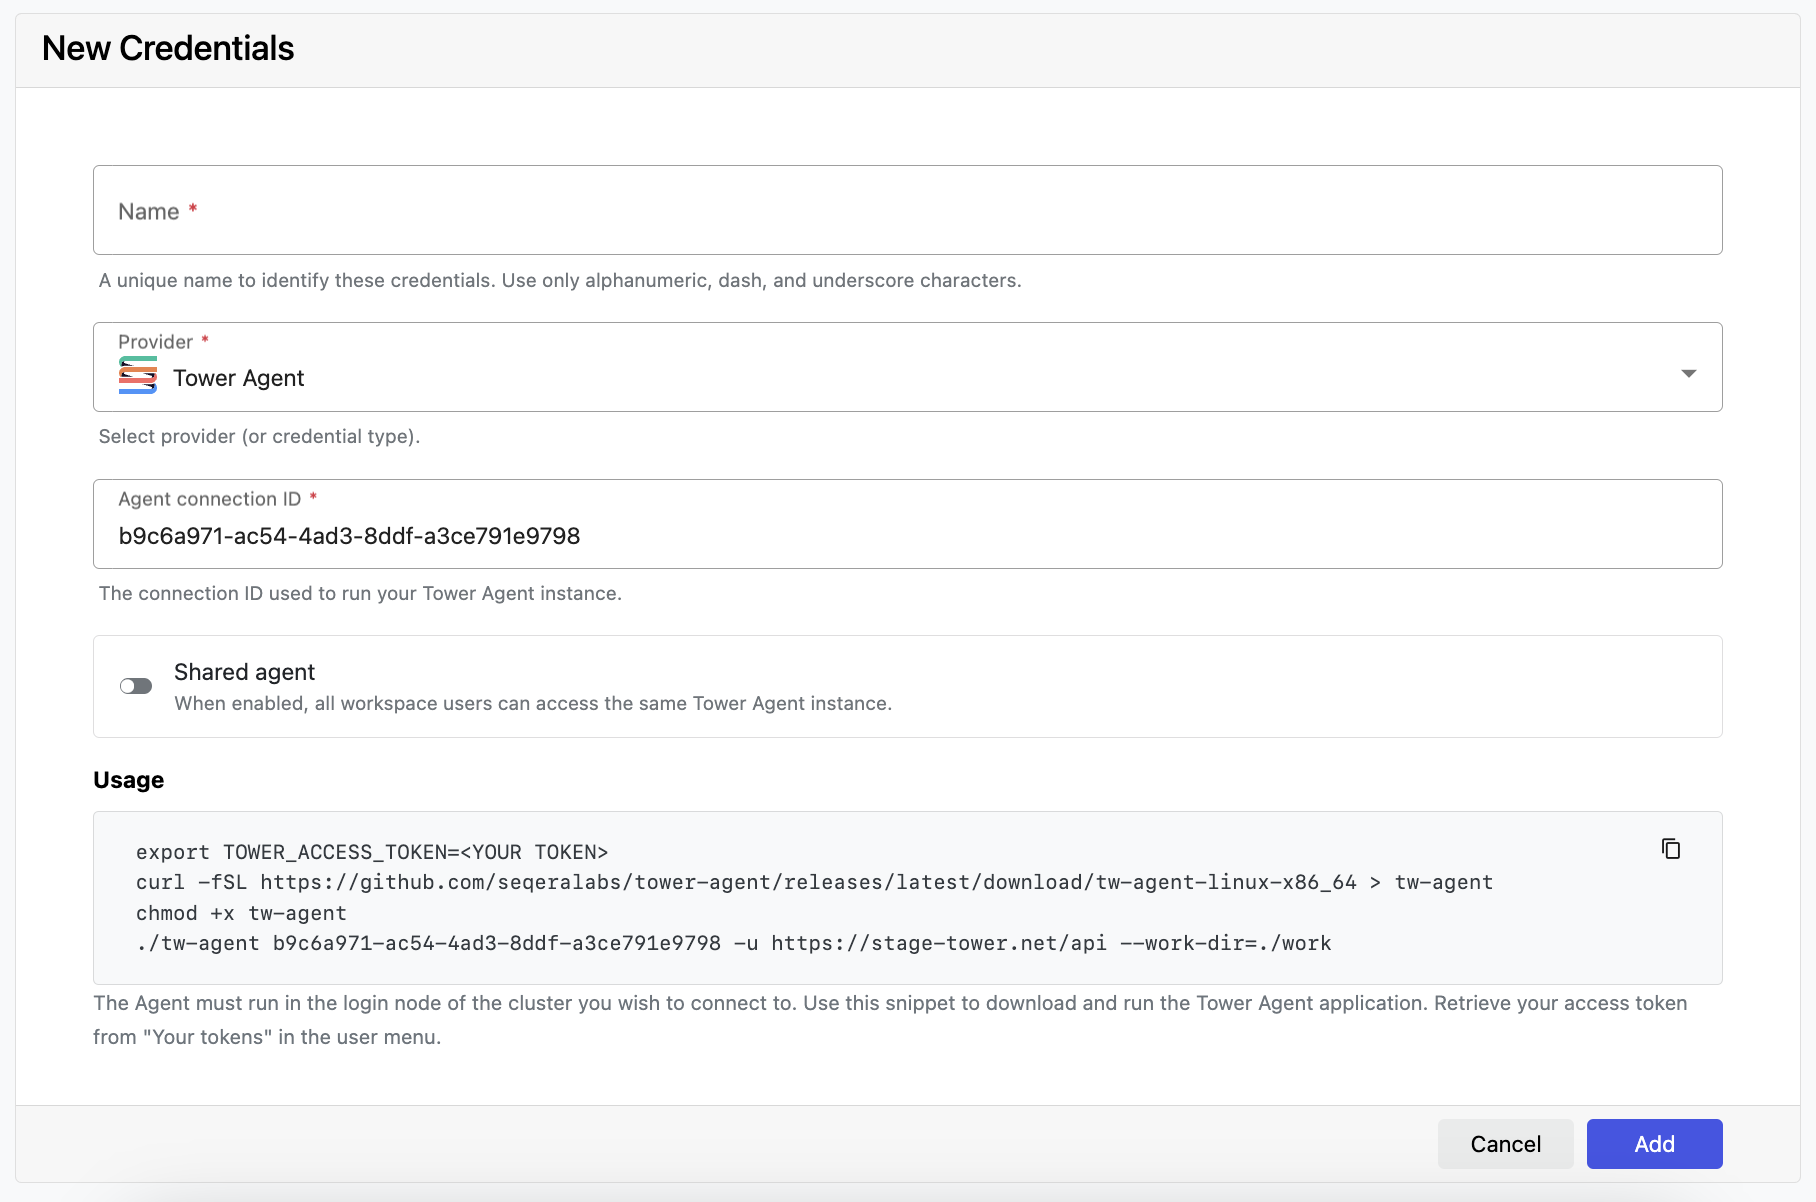Click the Shared agent description text
The height and width of the screenshot is (1202, 1816).
point(532,703)
